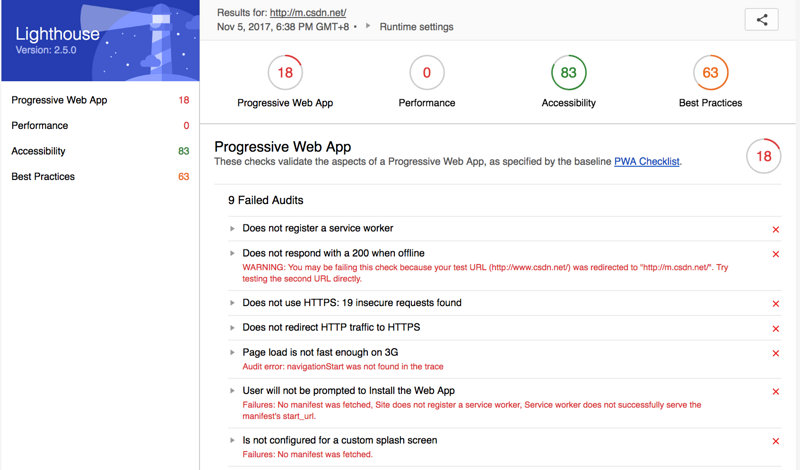Click 'Failures: No manifest was fetched.' under splash screen

308,455
